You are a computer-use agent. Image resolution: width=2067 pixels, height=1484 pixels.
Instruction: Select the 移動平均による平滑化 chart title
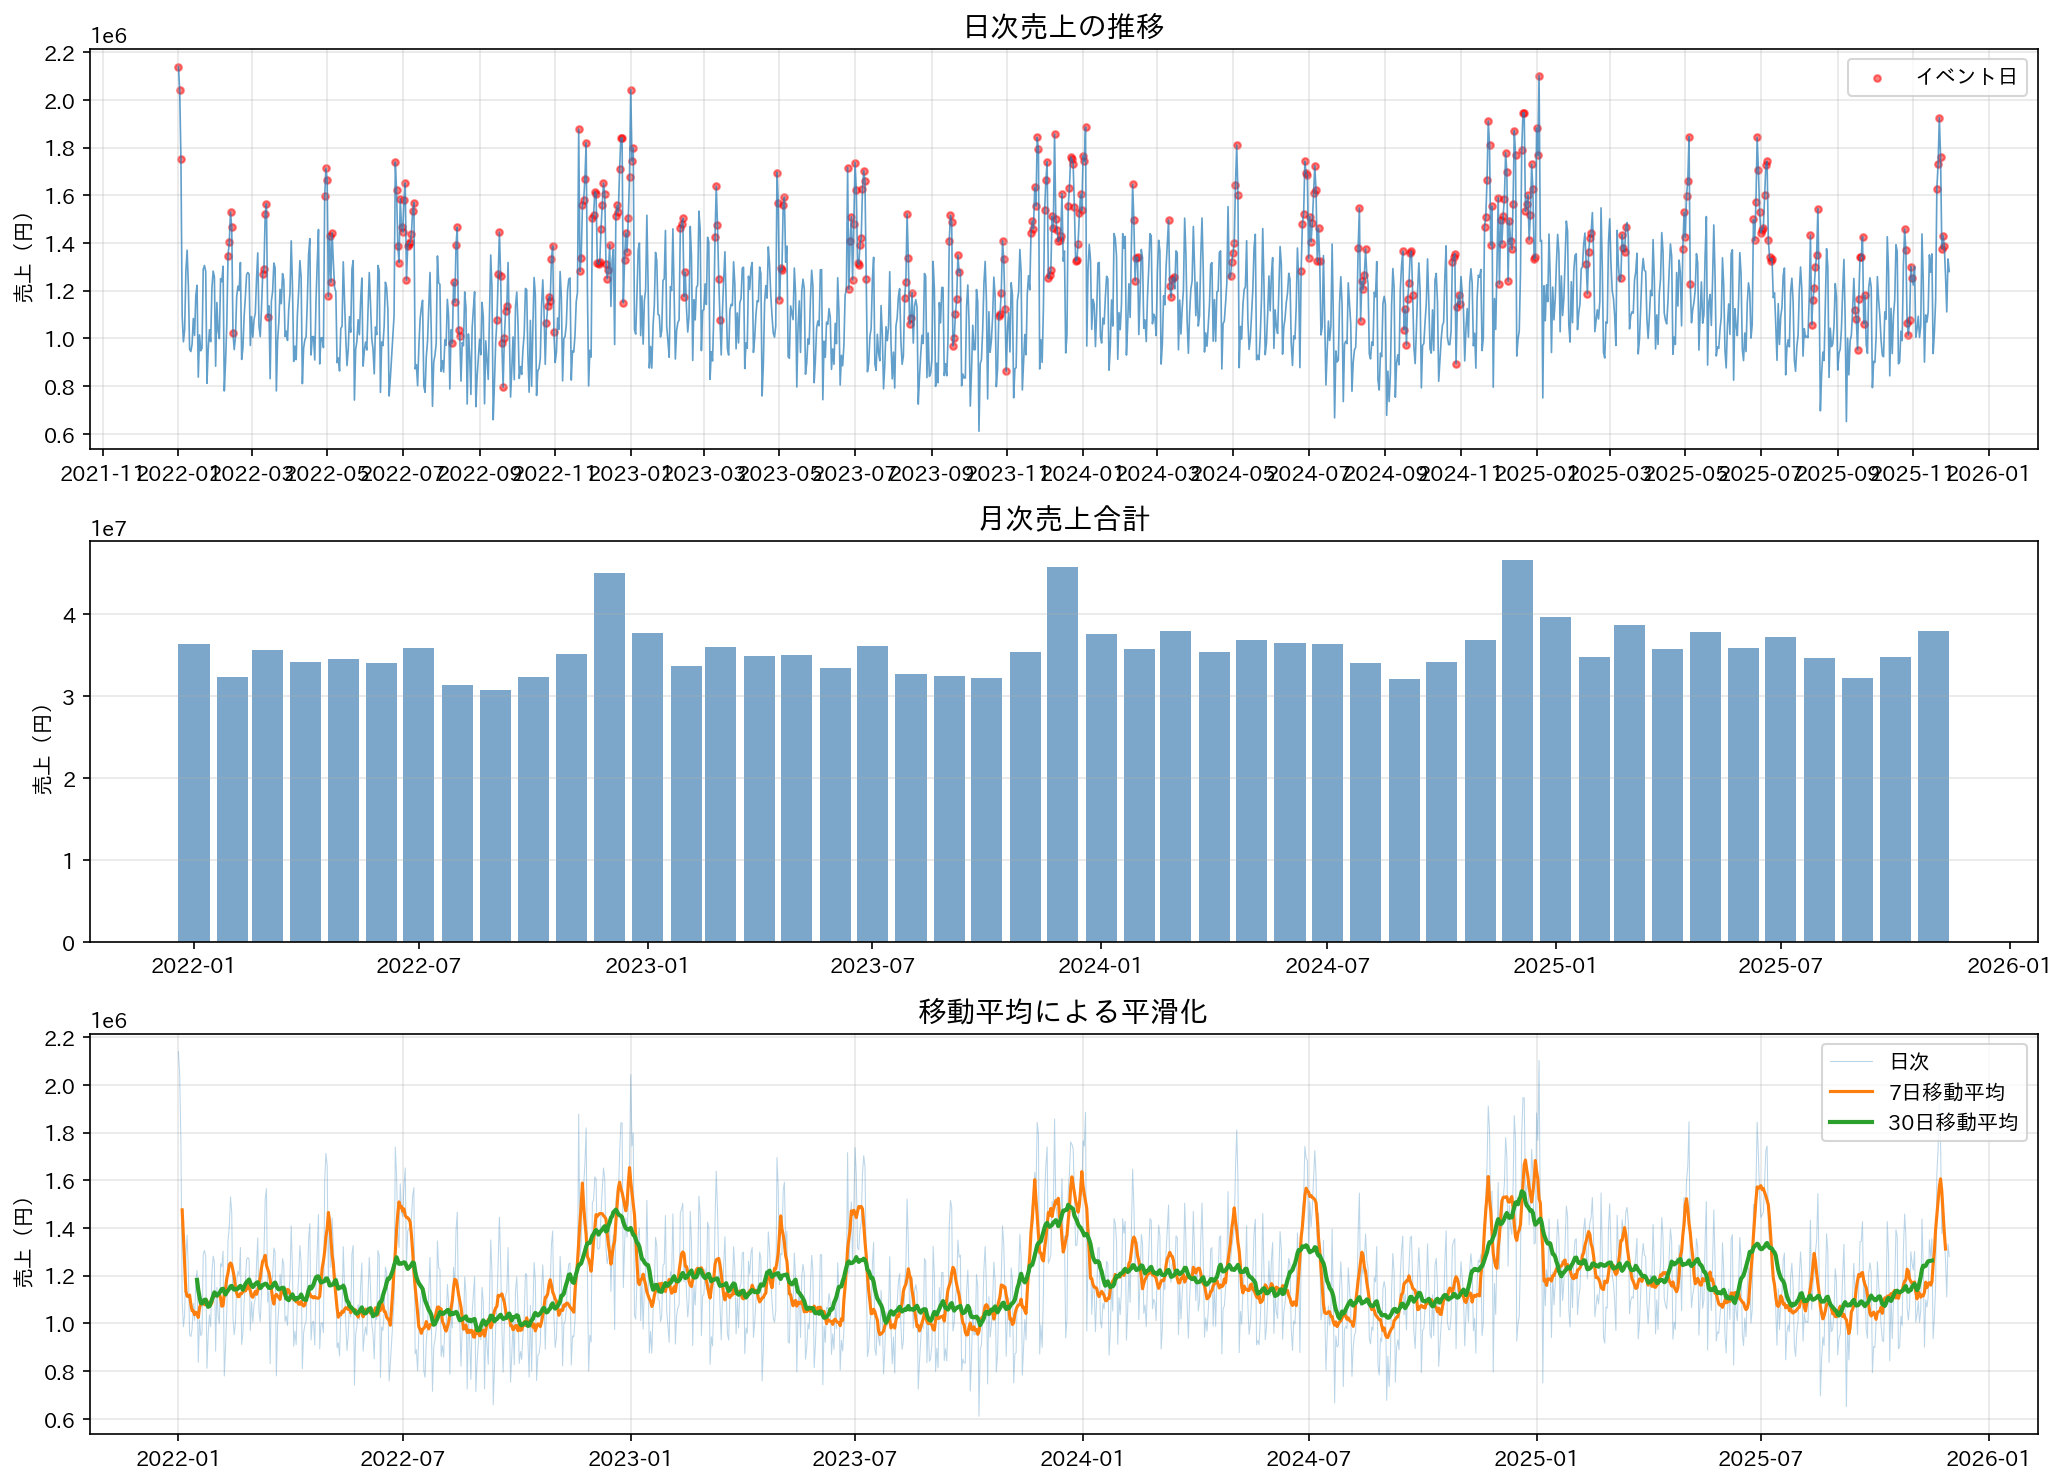pos(1063,1012)
